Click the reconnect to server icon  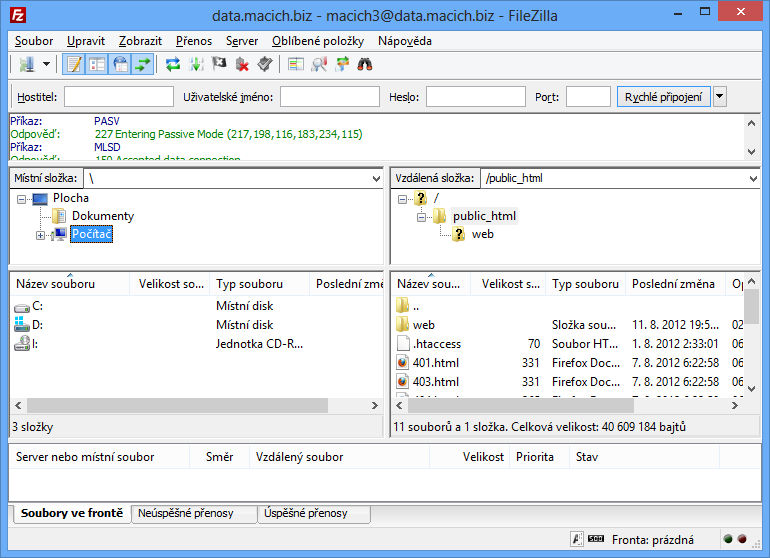[264, 64]
